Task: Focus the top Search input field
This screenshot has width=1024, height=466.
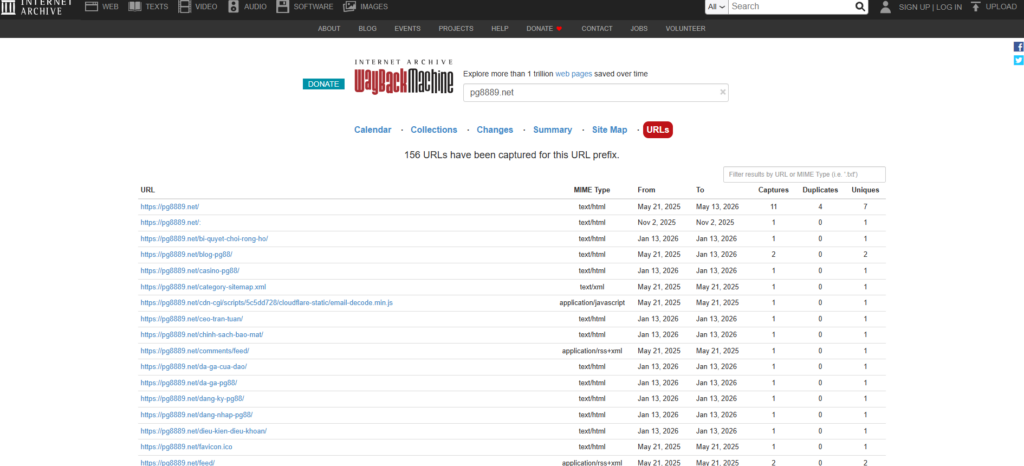Action: tap(792, 7)
